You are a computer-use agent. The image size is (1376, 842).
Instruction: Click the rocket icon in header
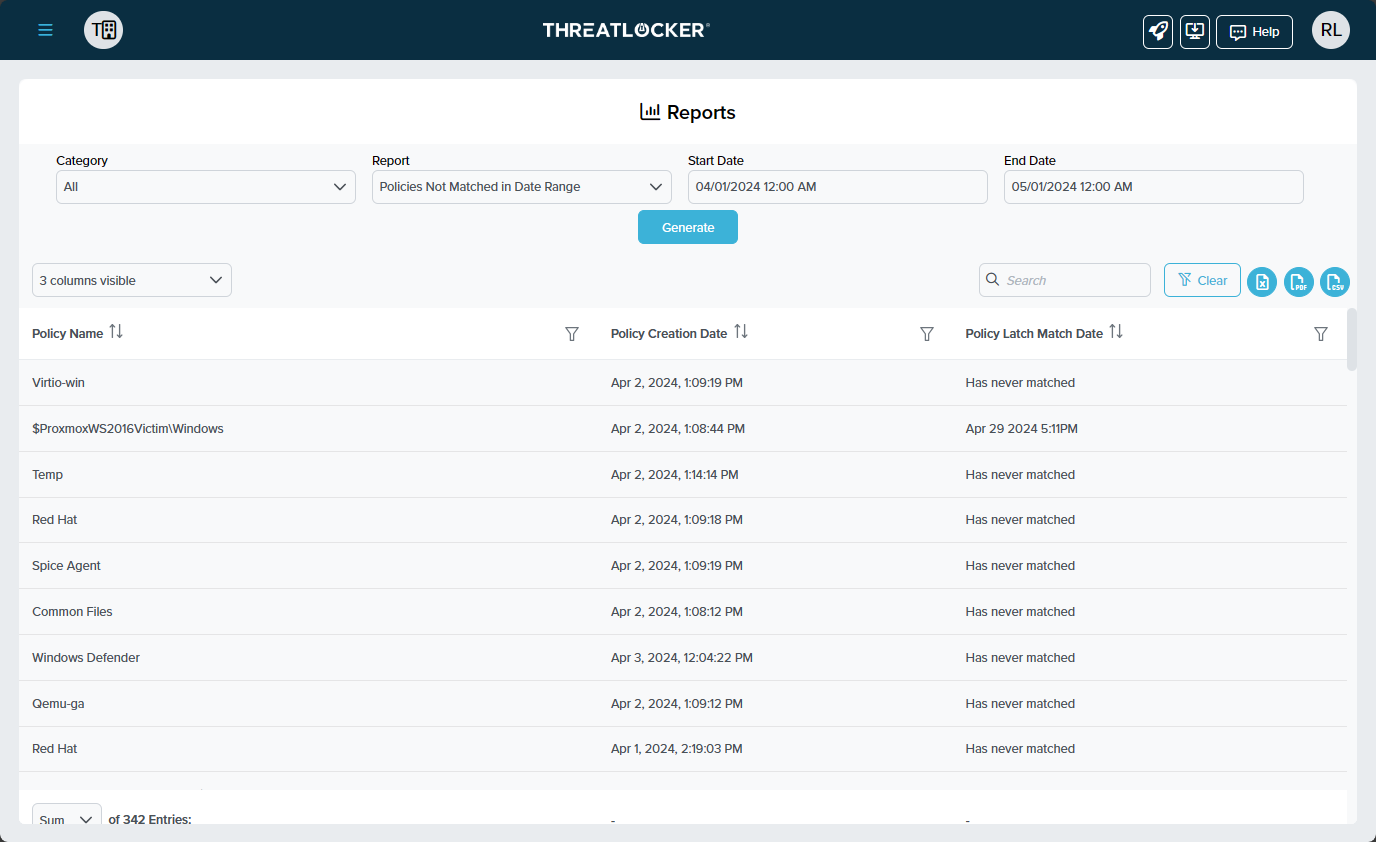[x=1158, y=31]
